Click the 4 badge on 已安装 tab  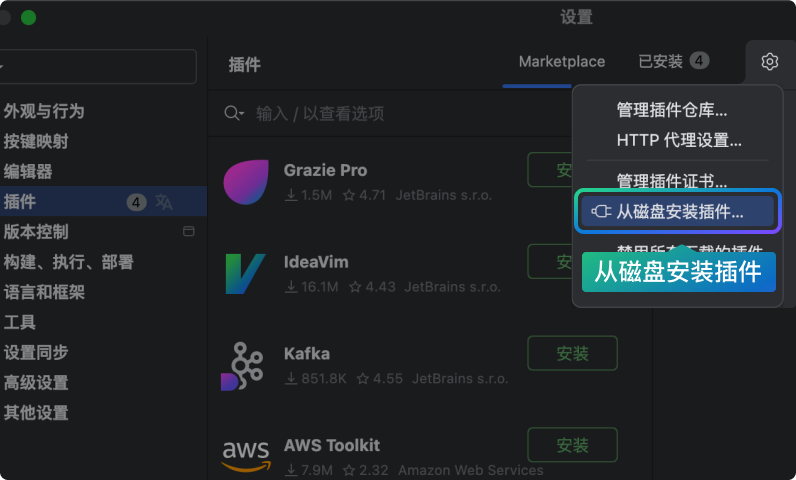point(699,61)
